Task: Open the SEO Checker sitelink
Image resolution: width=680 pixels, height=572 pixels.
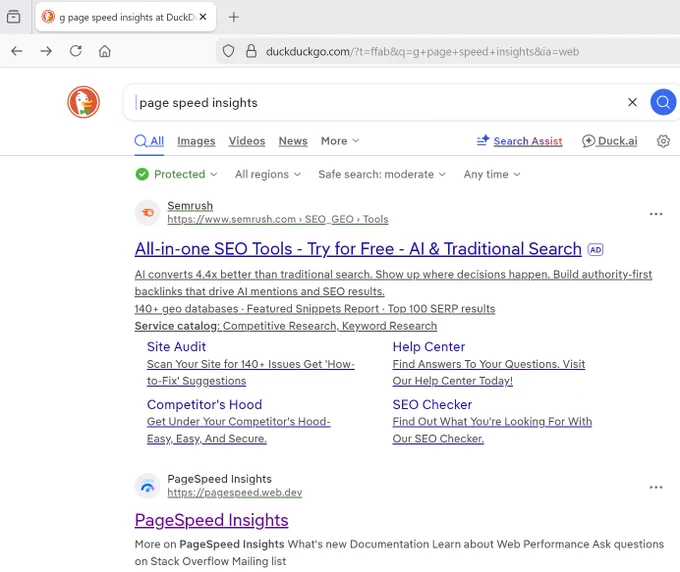Action: [432, 404]
